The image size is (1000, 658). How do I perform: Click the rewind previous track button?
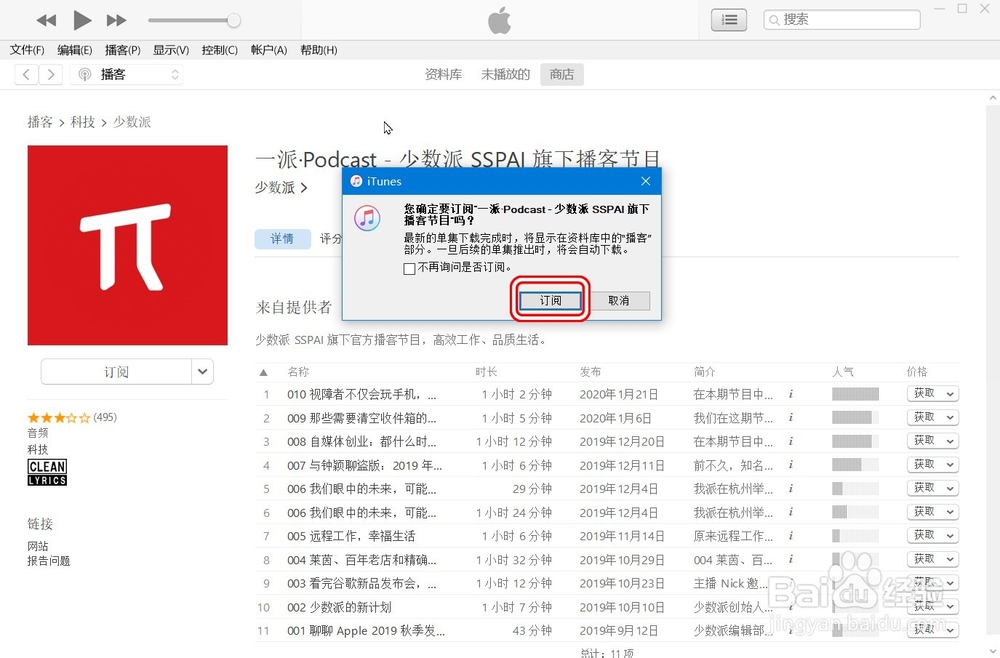click(47, 20)
